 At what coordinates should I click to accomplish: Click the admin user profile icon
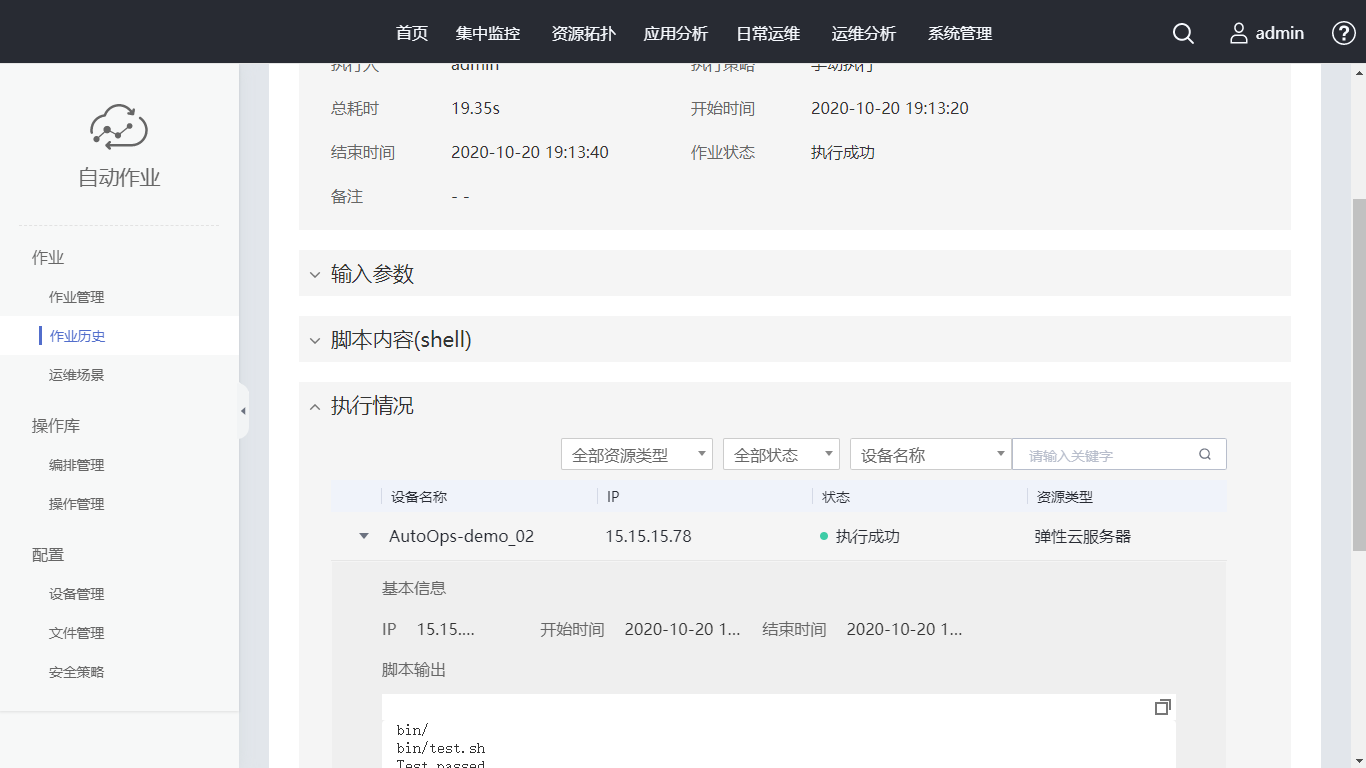[1239, 33]
